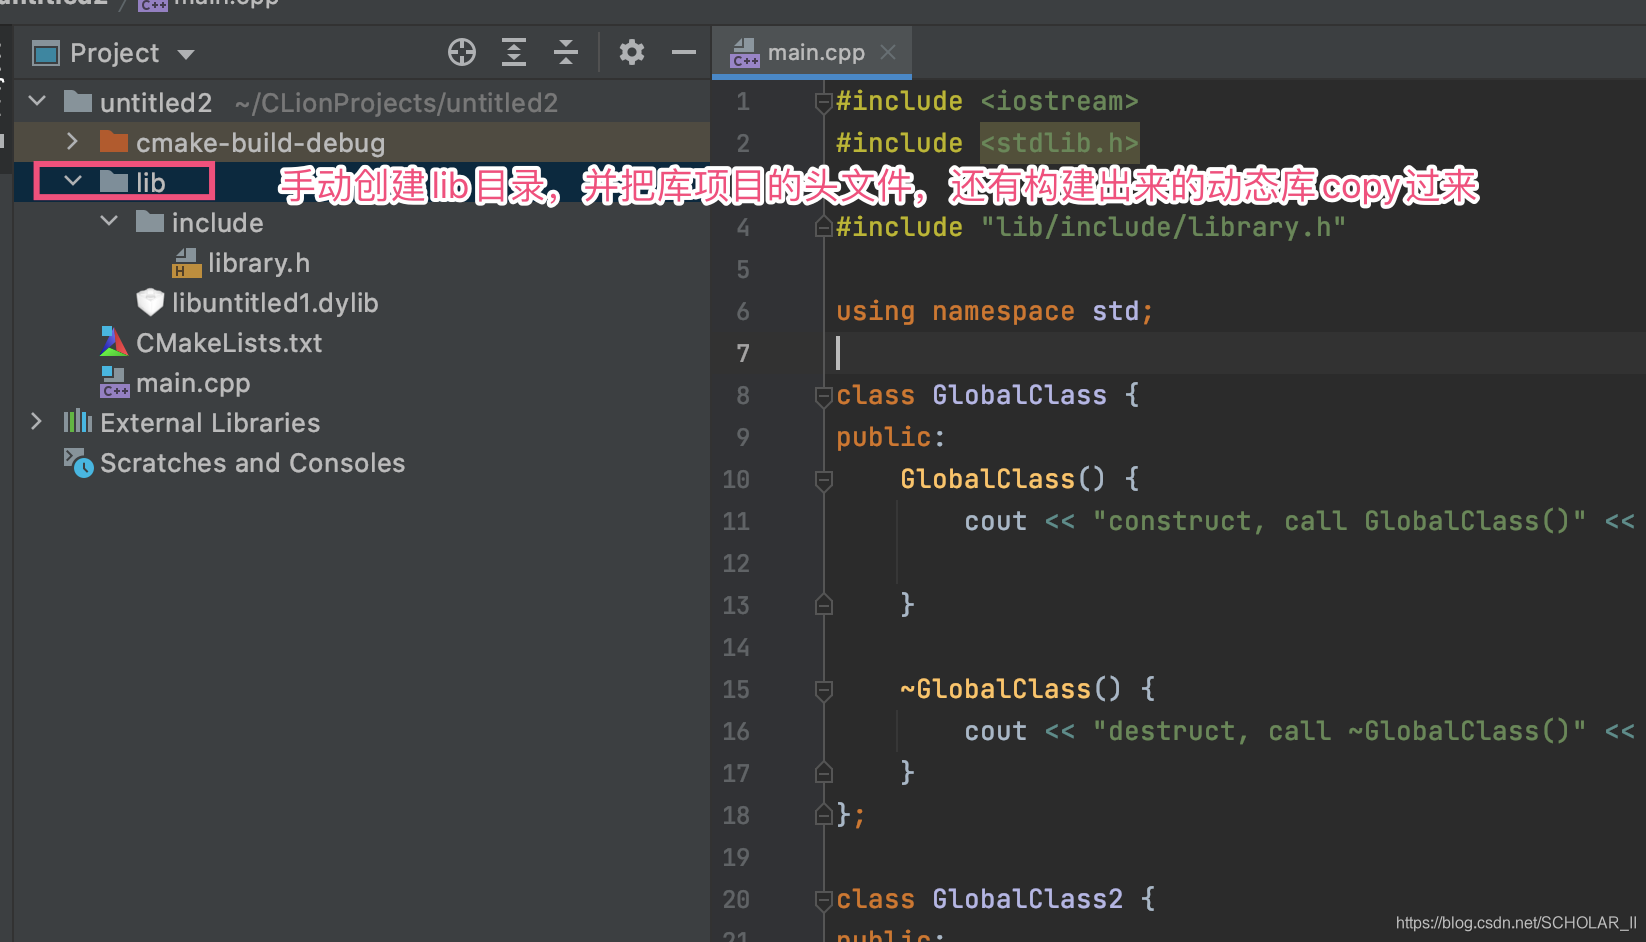This screenshot has height=942, width=1646.
Task: Select the include folder icon
Action: click(x=150, y=221)
